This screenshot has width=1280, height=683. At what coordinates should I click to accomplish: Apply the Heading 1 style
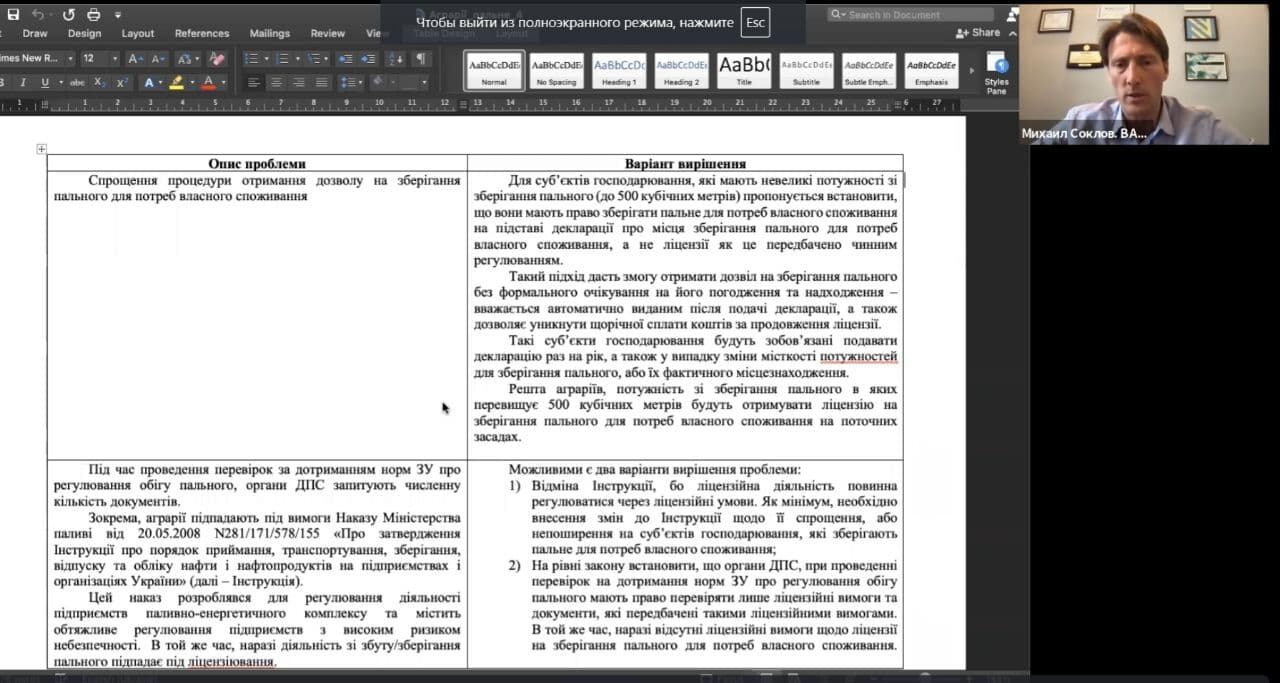pos(619,70)
